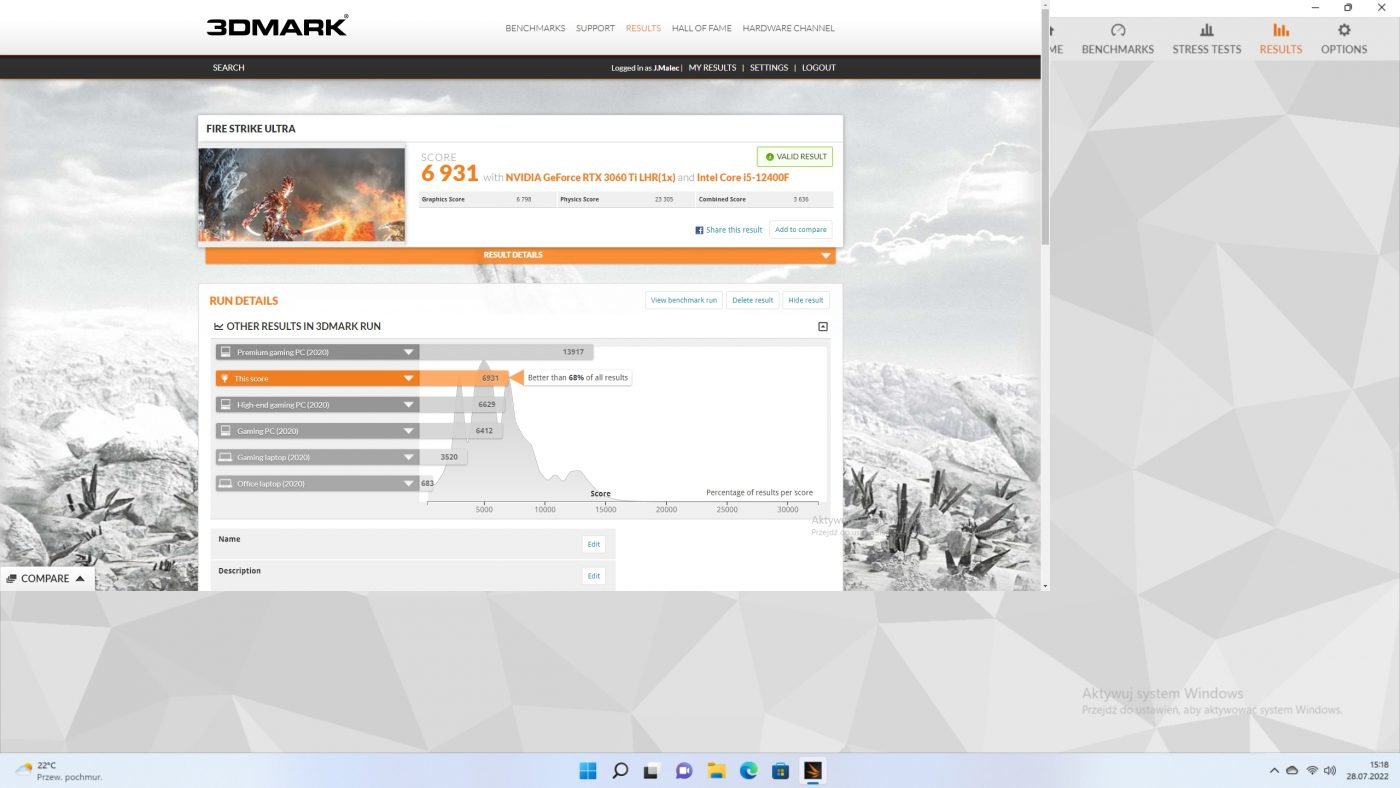Open My Results link
Image resolution: width=1400 pixels, height=788 pixels.
coord(712,68)
